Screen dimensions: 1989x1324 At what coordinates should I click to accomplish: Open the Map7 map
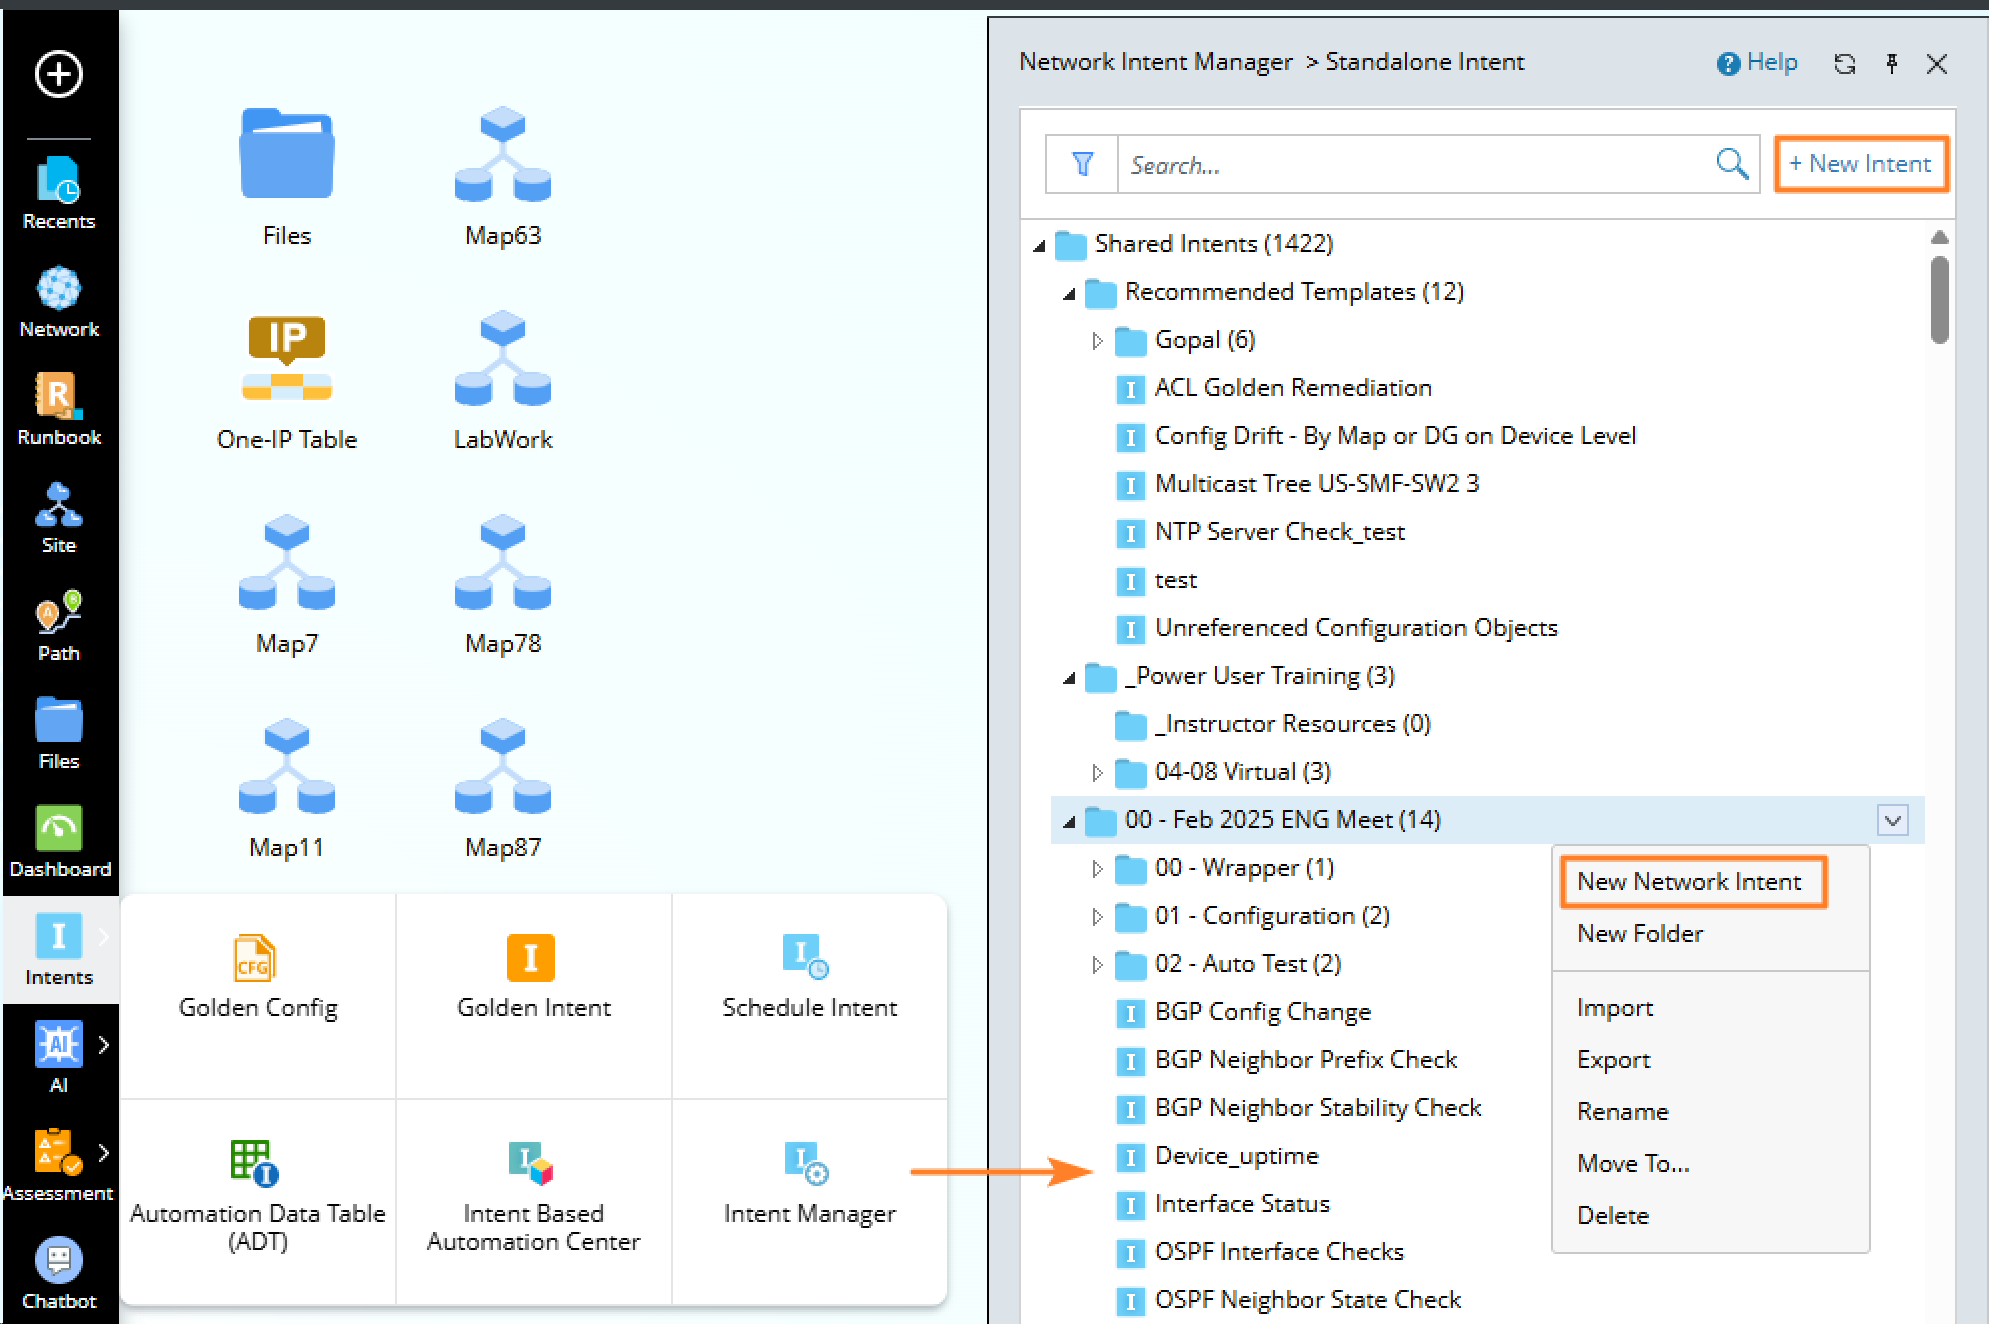coord(287,585)
